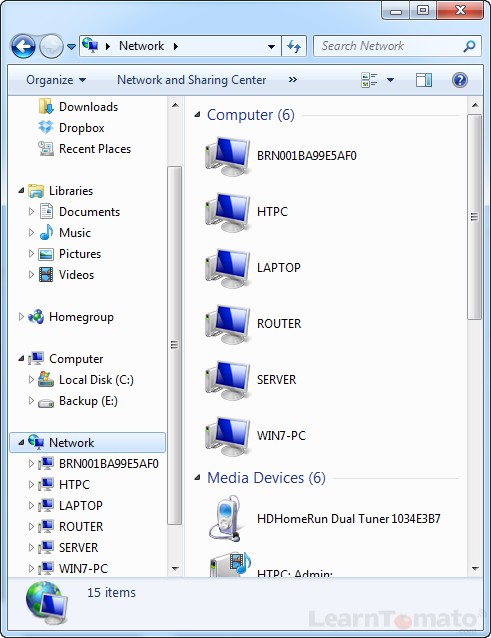Open the address bar previous locations dropdown

[271, 46]
